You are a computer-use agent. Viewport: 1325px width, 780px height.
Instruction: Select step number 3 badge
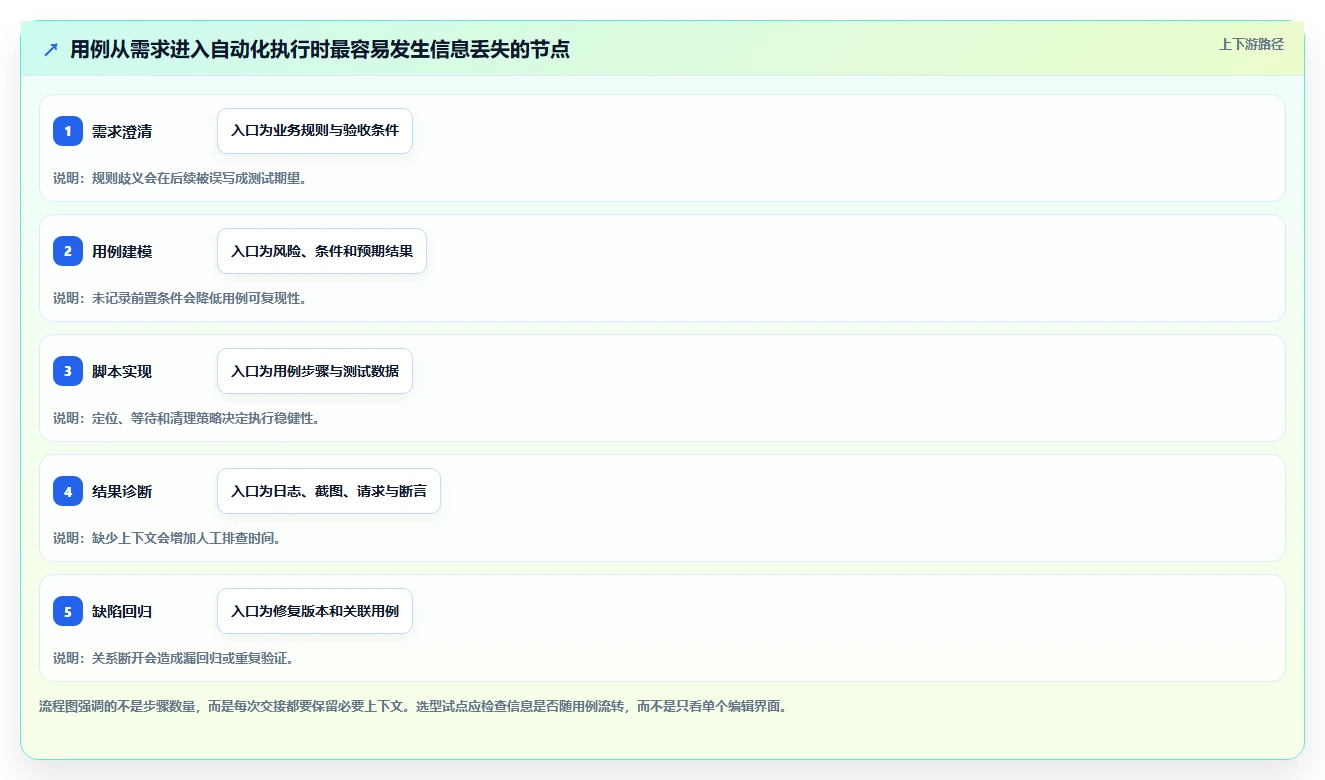click(x=68, y=371)
